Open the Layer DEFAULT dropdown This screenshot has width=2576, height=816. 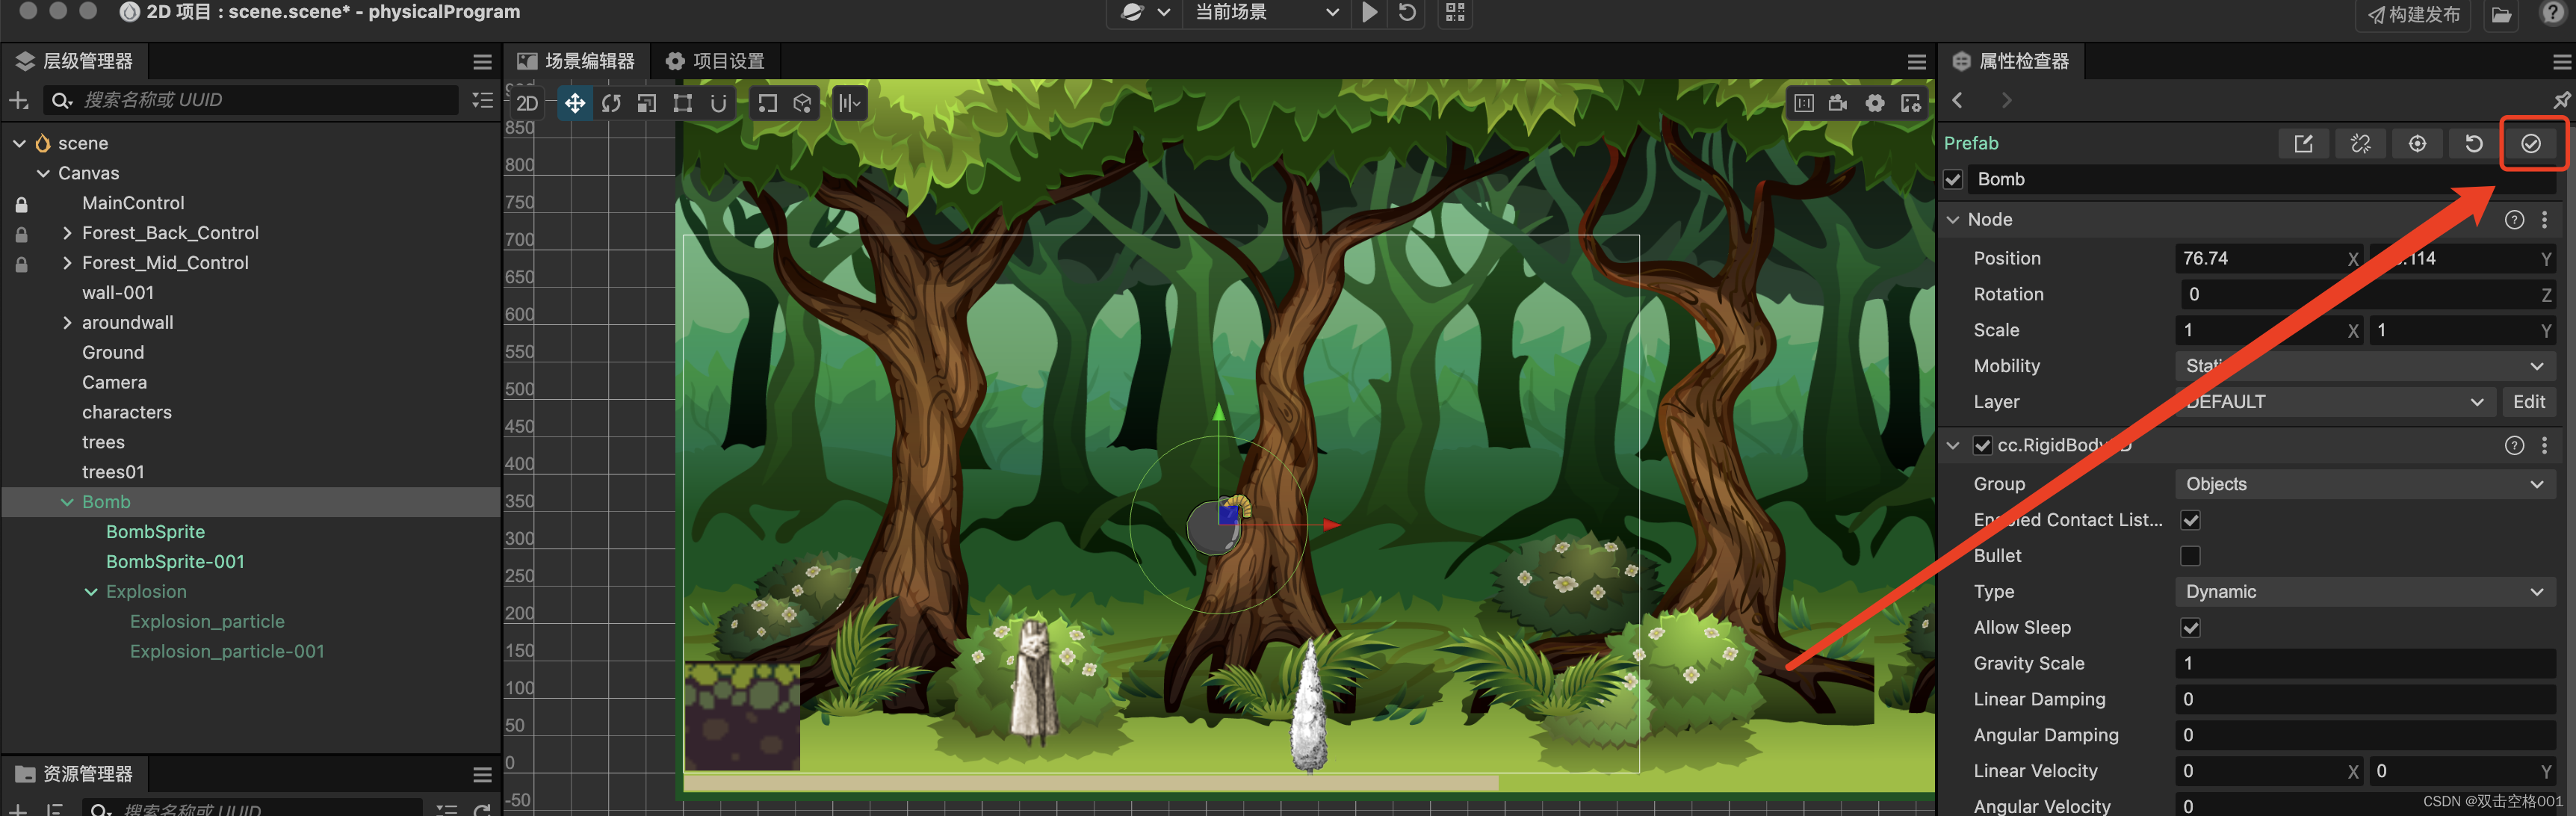tap(2335, 402)
